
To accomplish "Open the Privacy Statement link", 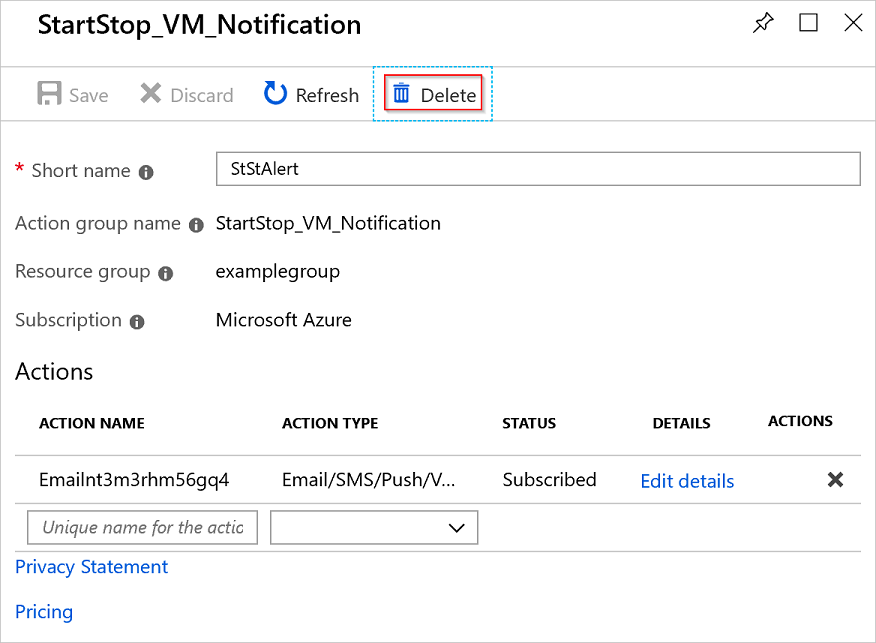I will point(92,567).
